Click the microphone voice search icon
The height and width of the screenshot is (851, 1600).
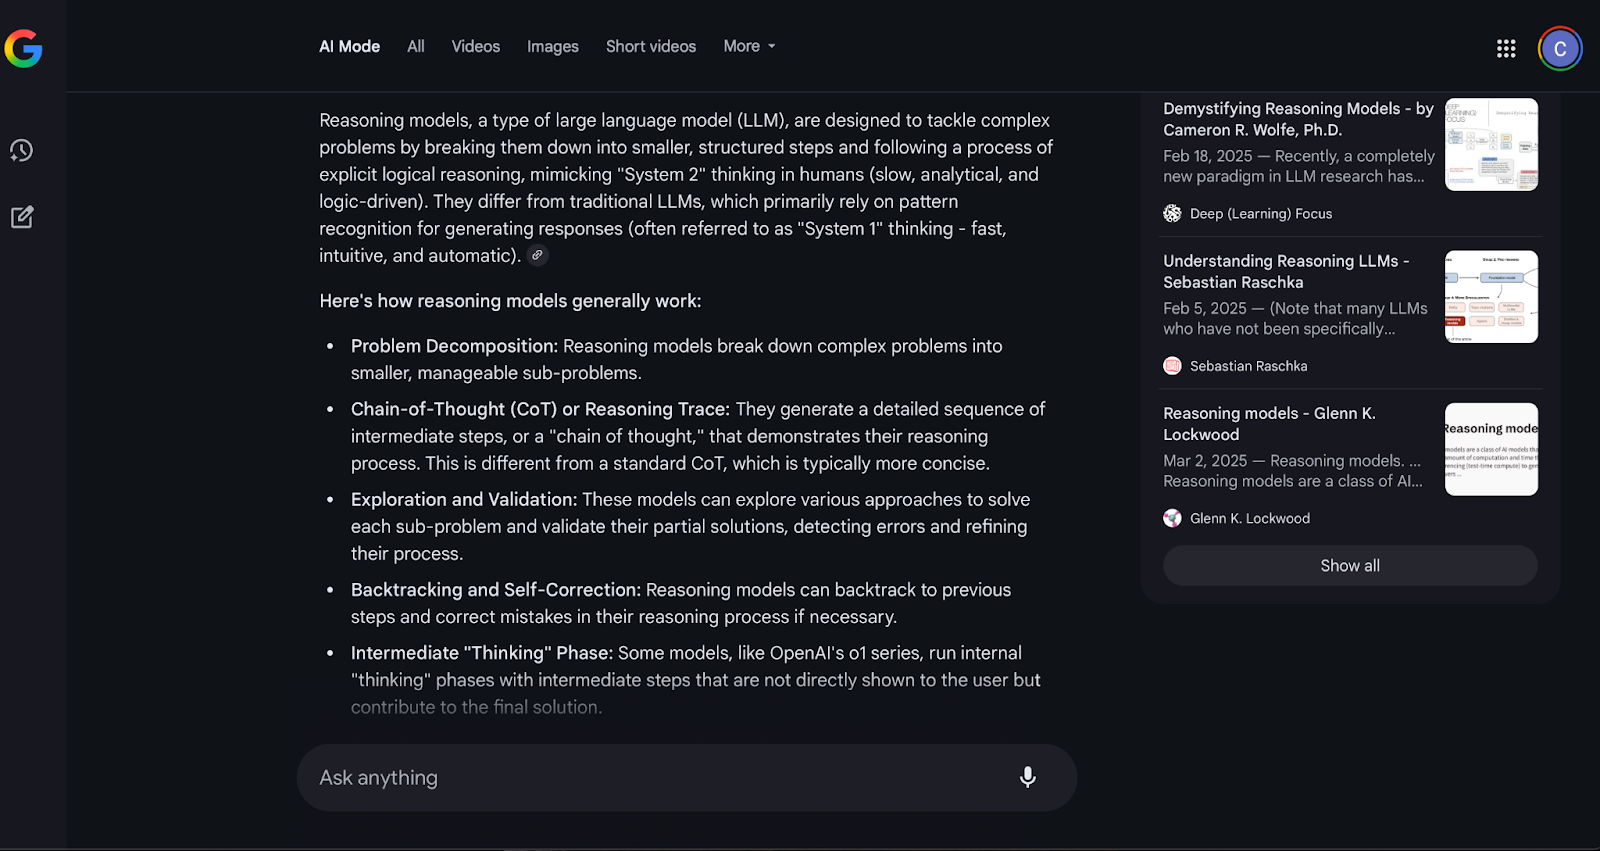tap(1028, 777)
